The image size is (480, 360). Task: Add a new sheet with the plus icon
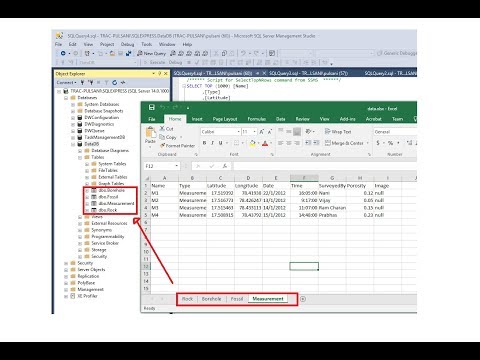click(x=303, y=299)
